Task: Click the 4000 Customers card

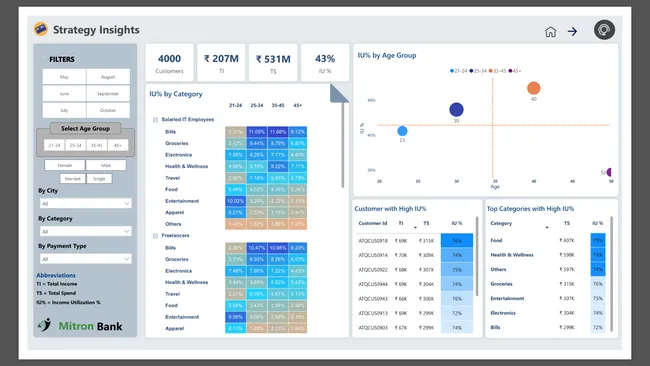Action: point(169,63)
